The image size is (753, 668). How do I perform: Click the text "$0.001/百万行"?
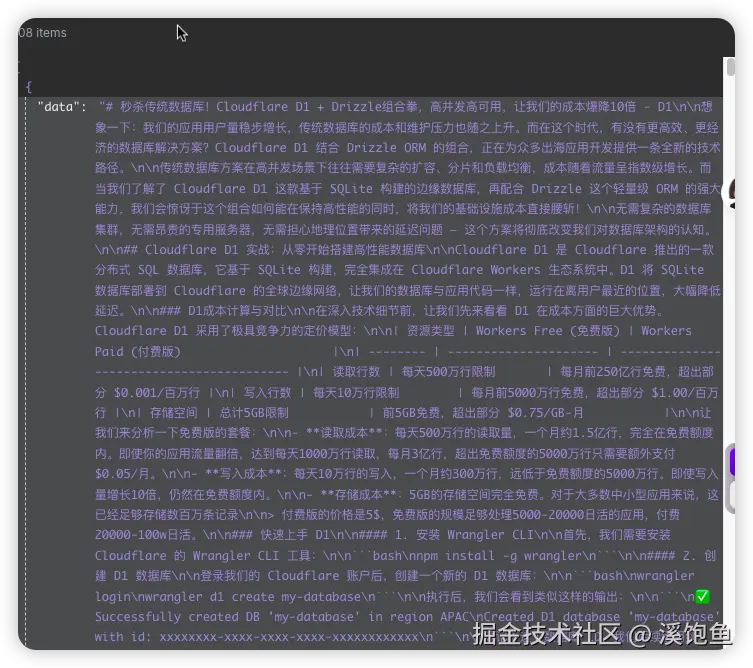(x=157, y=393)
